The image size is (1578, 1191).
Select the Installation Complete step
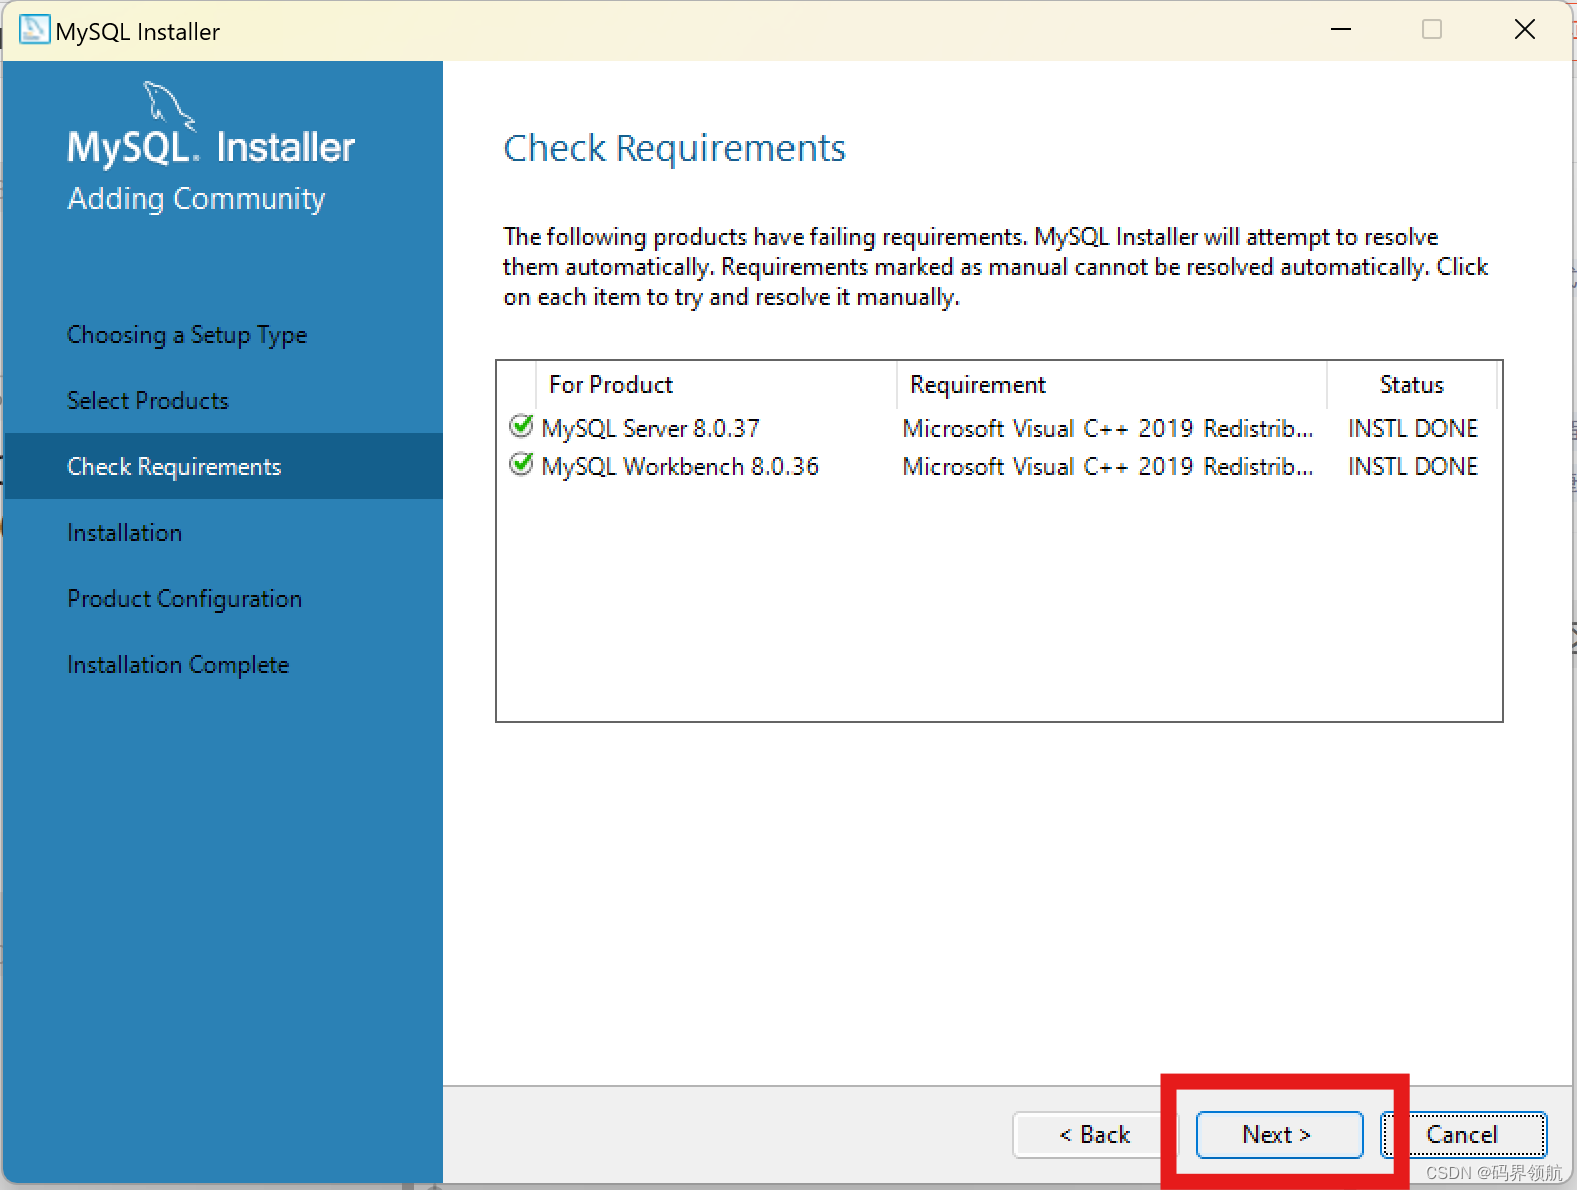pos(178,665)
